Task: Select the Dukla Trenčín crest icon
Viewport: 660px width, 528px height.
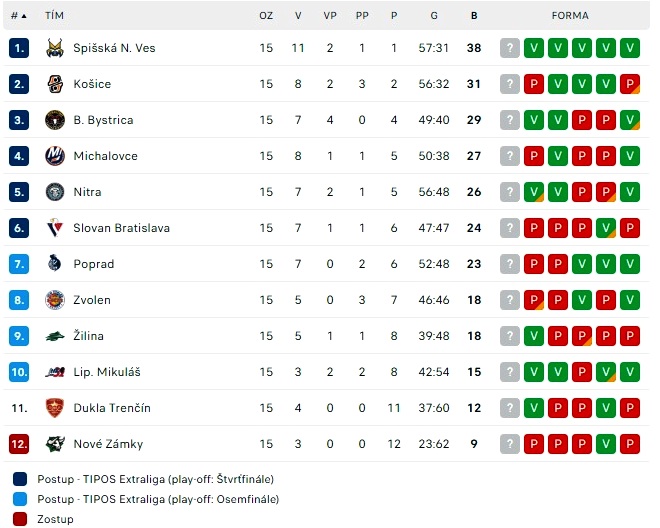Action: (55, 408)
